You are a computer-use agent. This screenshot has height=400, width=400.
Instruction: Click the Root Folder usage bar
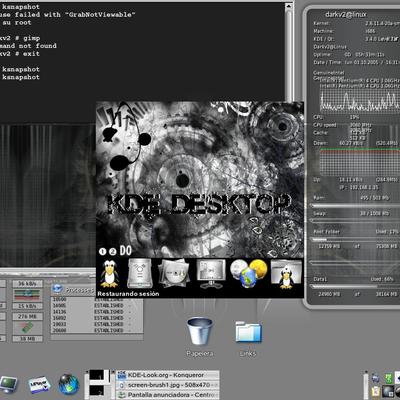click(x=354, y=239)
